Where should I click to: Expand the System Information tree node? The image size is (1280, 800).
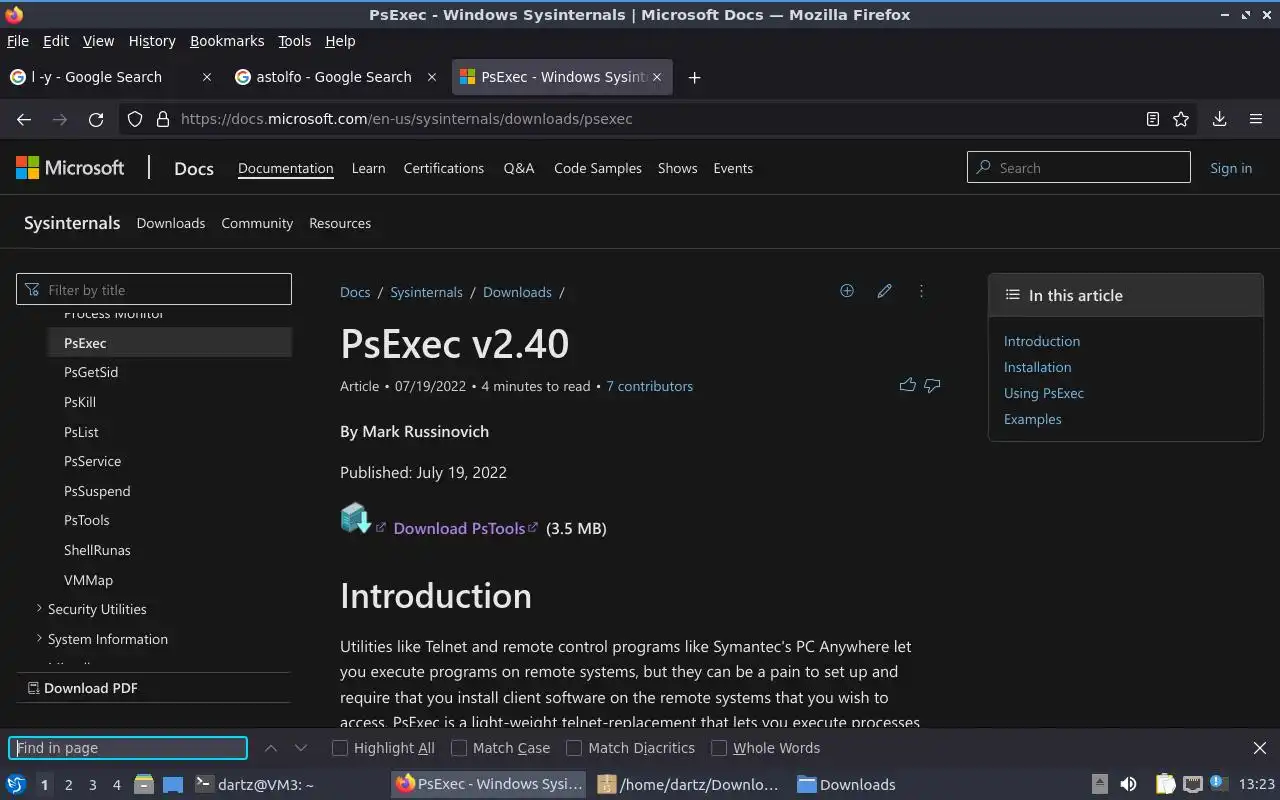click(39, 638)
